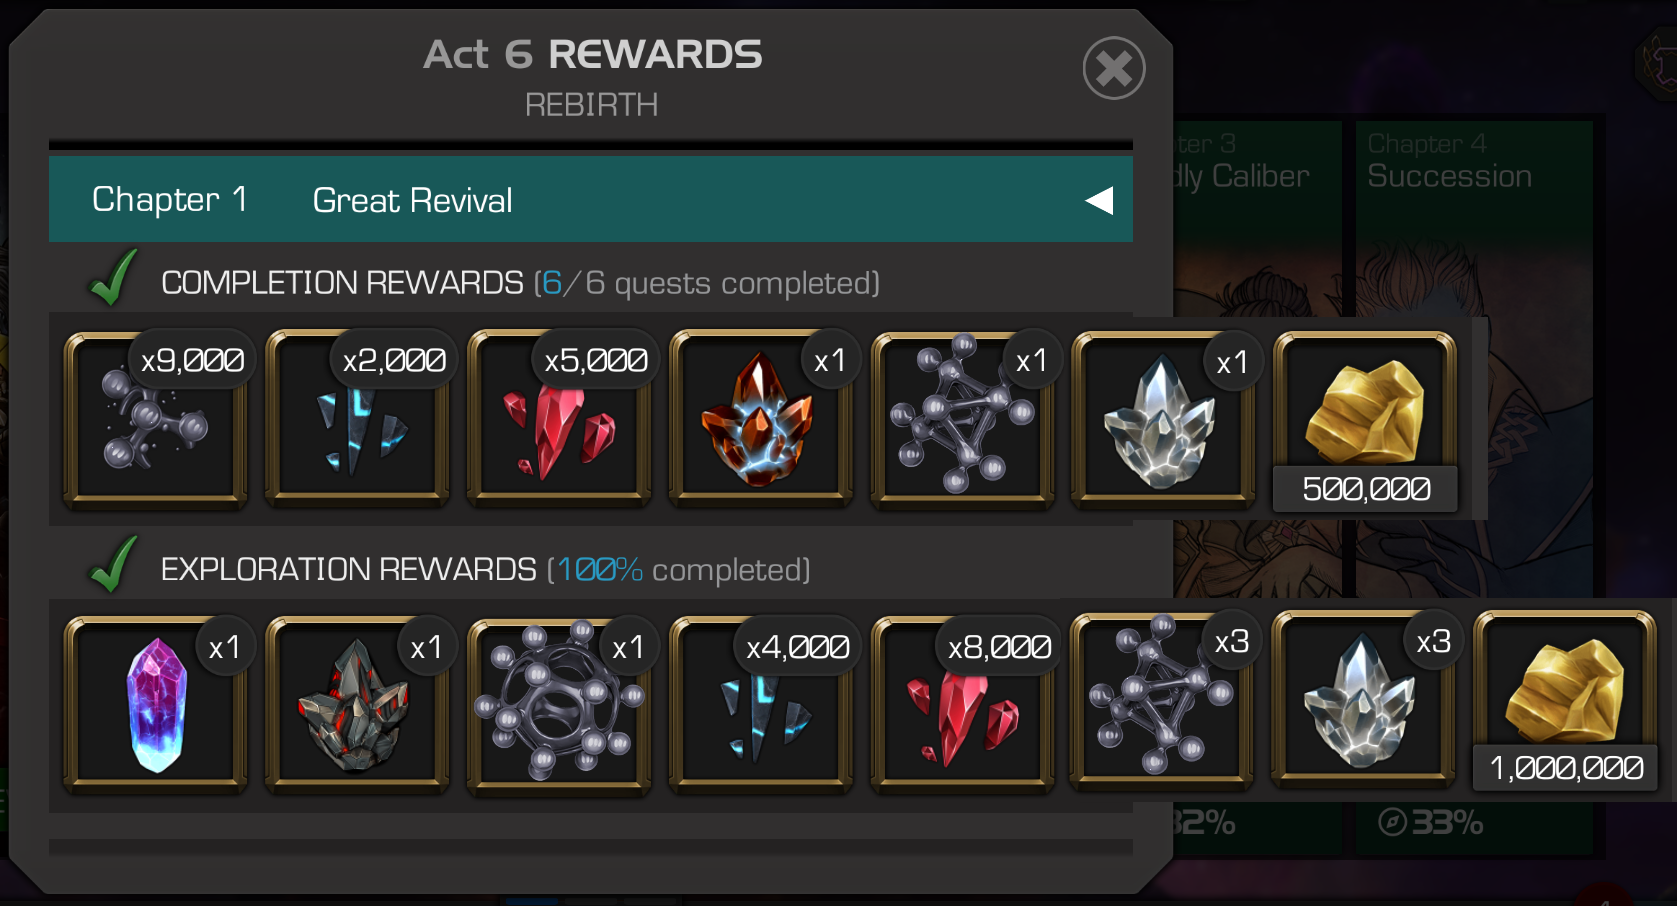
Task: Click the Completion Rewards green checkmark
Action: [x=113, y=278]
